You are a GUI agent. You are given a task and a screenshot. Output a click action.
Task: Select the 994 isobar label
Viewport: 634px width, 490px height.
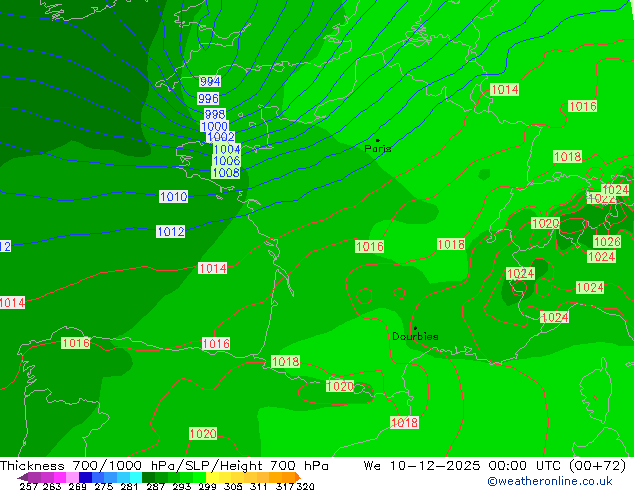click(x=210, y=81)
